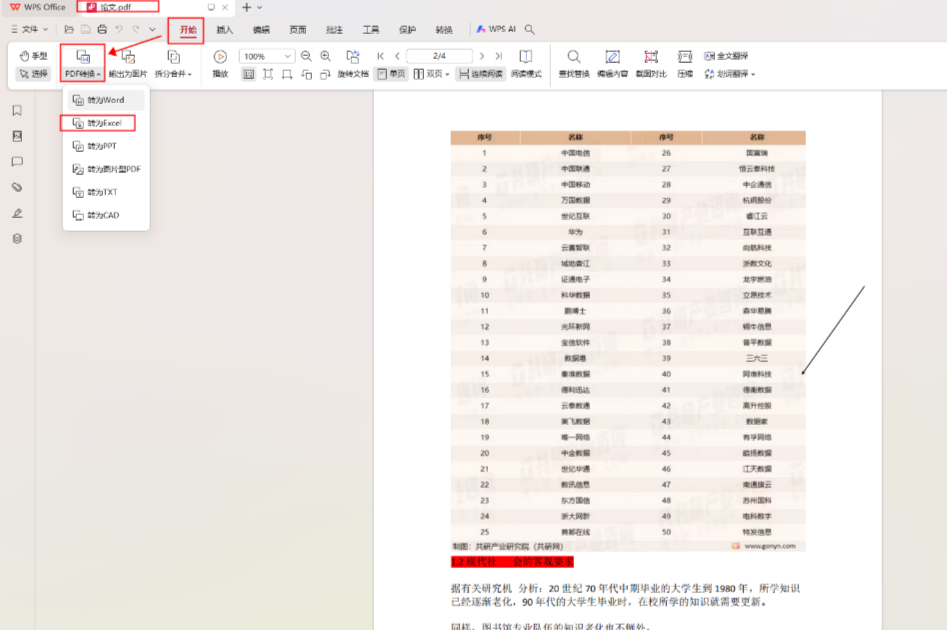Switch to the 保护 (Protect) tab

point(407,30)
